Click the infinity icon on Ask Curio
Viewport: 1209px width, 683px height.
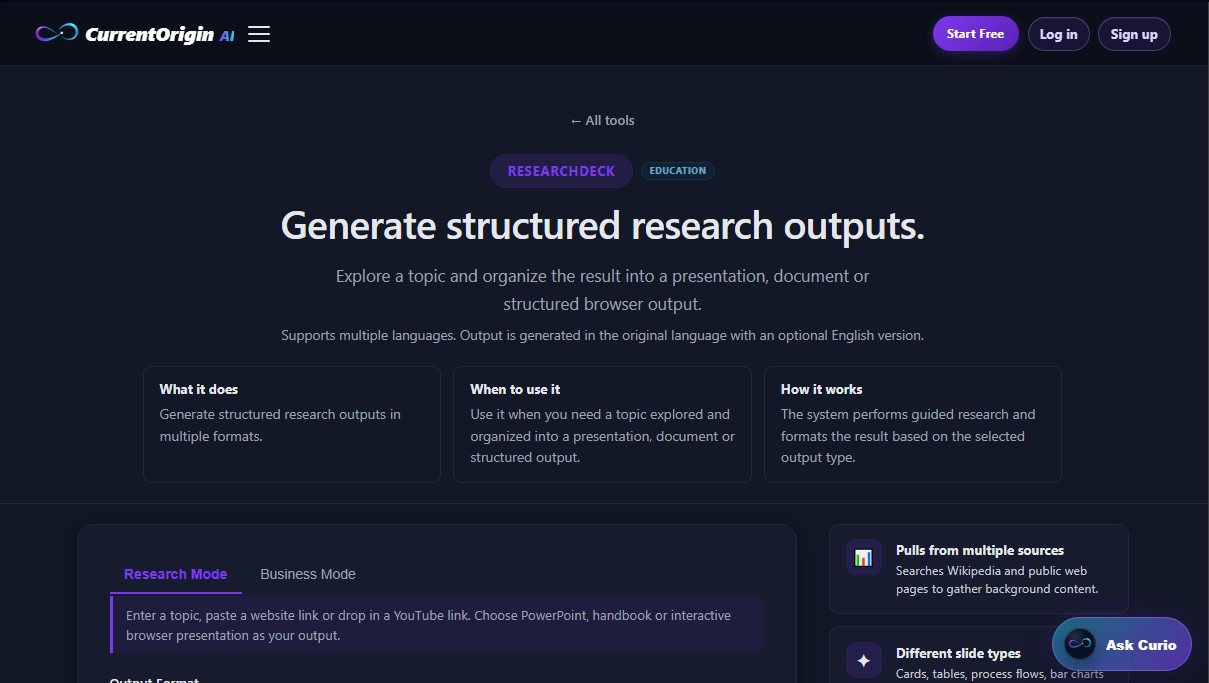(x=1080, y=645)
